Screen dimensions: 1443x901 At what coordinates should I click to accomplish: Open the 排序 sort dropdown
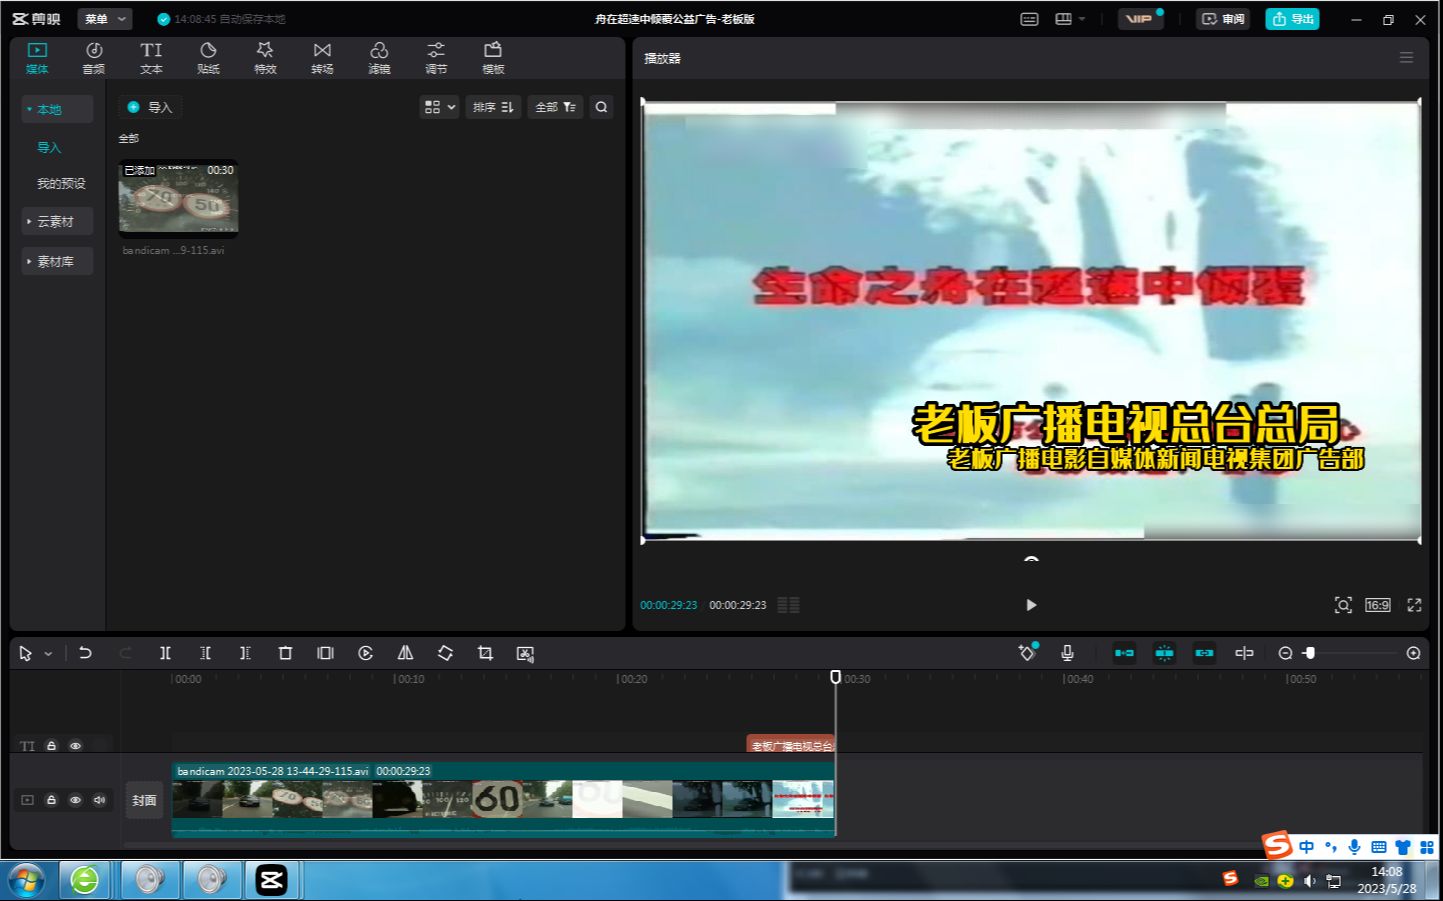(x=493, y=107)
